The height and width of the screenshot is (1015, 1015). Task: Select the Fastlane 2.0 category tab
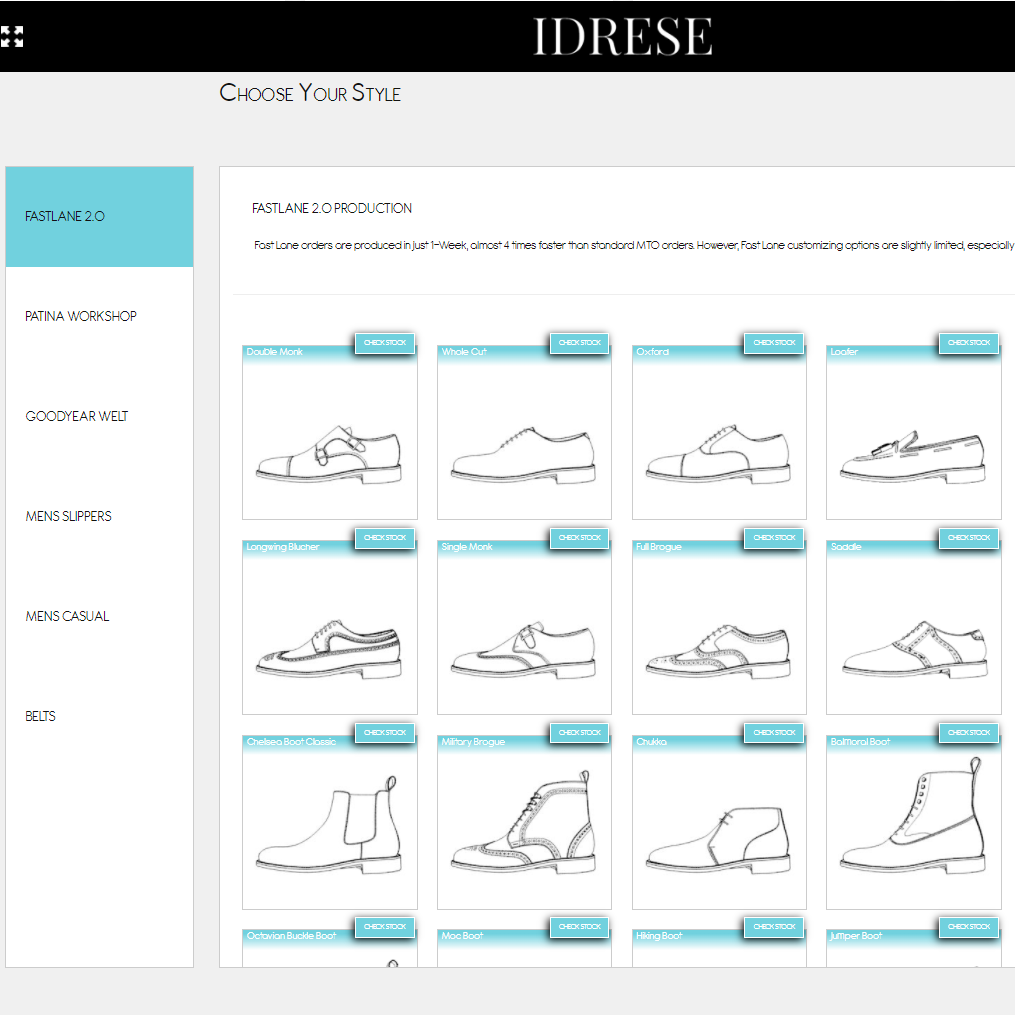(99, 216)
